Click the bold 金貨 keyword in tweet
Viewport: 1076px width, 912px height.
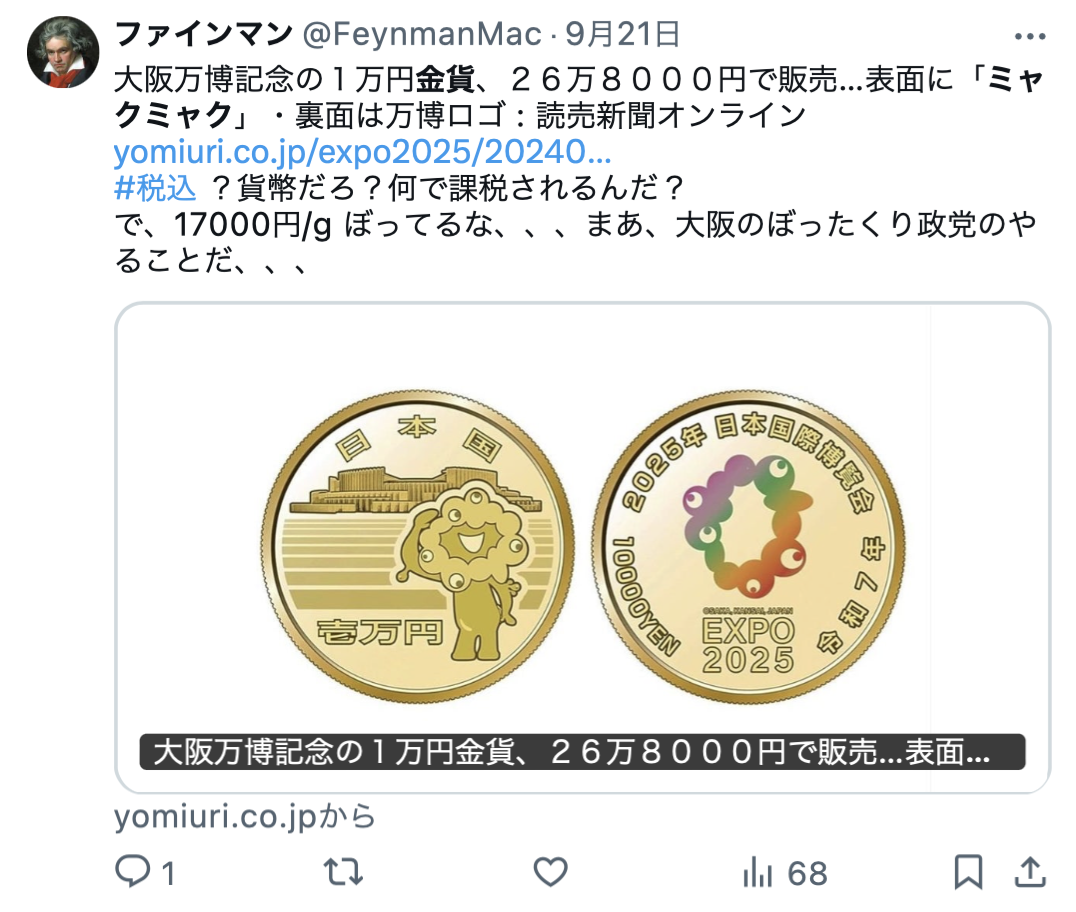pyautogui.click(x=445, y=80)
